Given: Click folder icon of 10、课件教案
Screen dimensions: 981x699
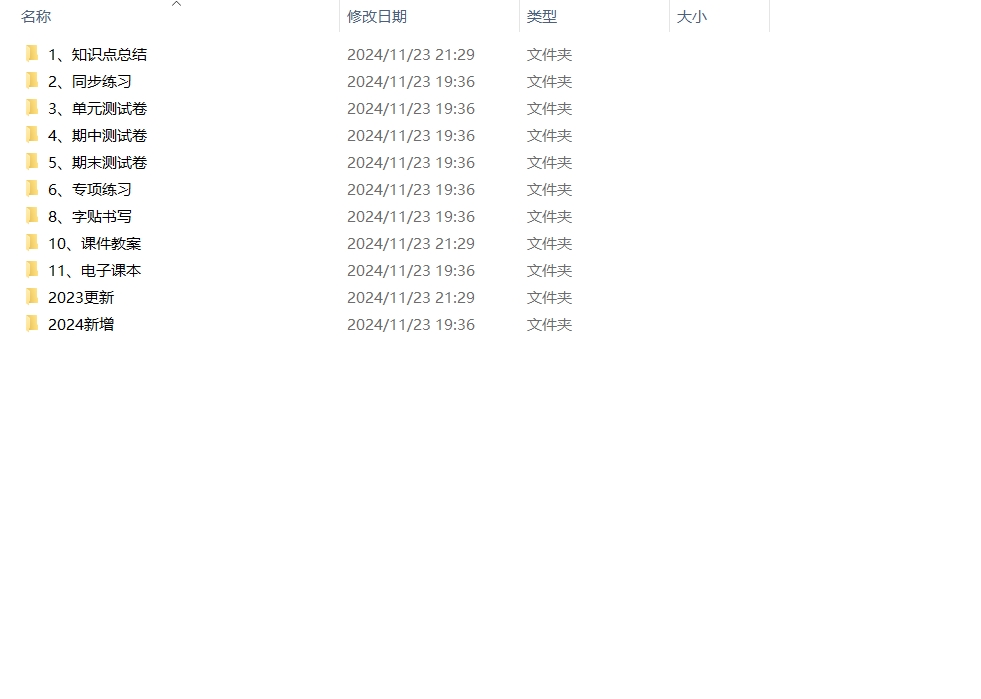Looking at the screenshot, I should point(32,243).
